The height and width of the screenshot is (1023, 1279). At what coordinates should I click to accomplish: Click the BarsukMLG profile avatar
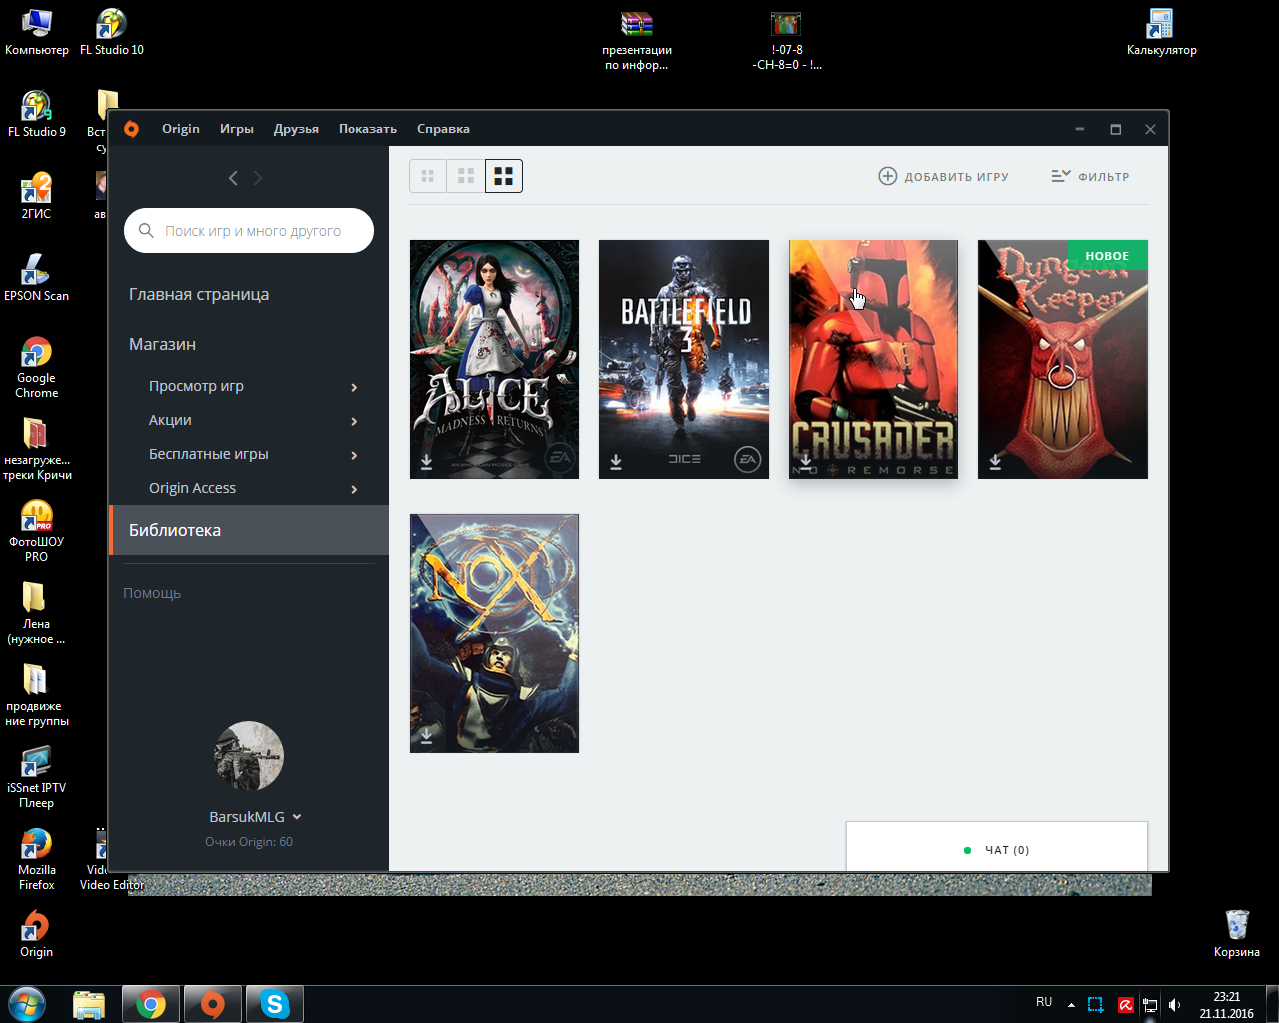249,756
